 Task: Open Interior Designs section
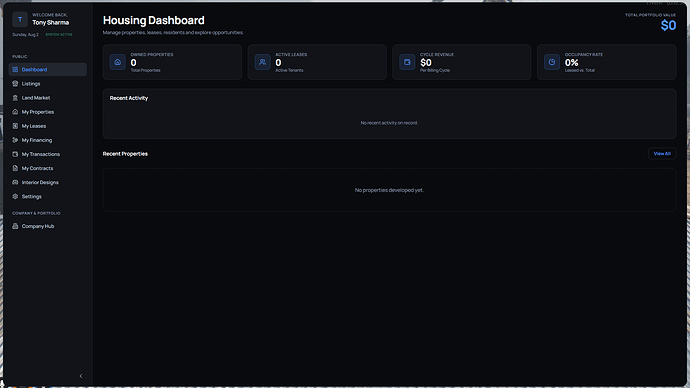click(48, 182)
